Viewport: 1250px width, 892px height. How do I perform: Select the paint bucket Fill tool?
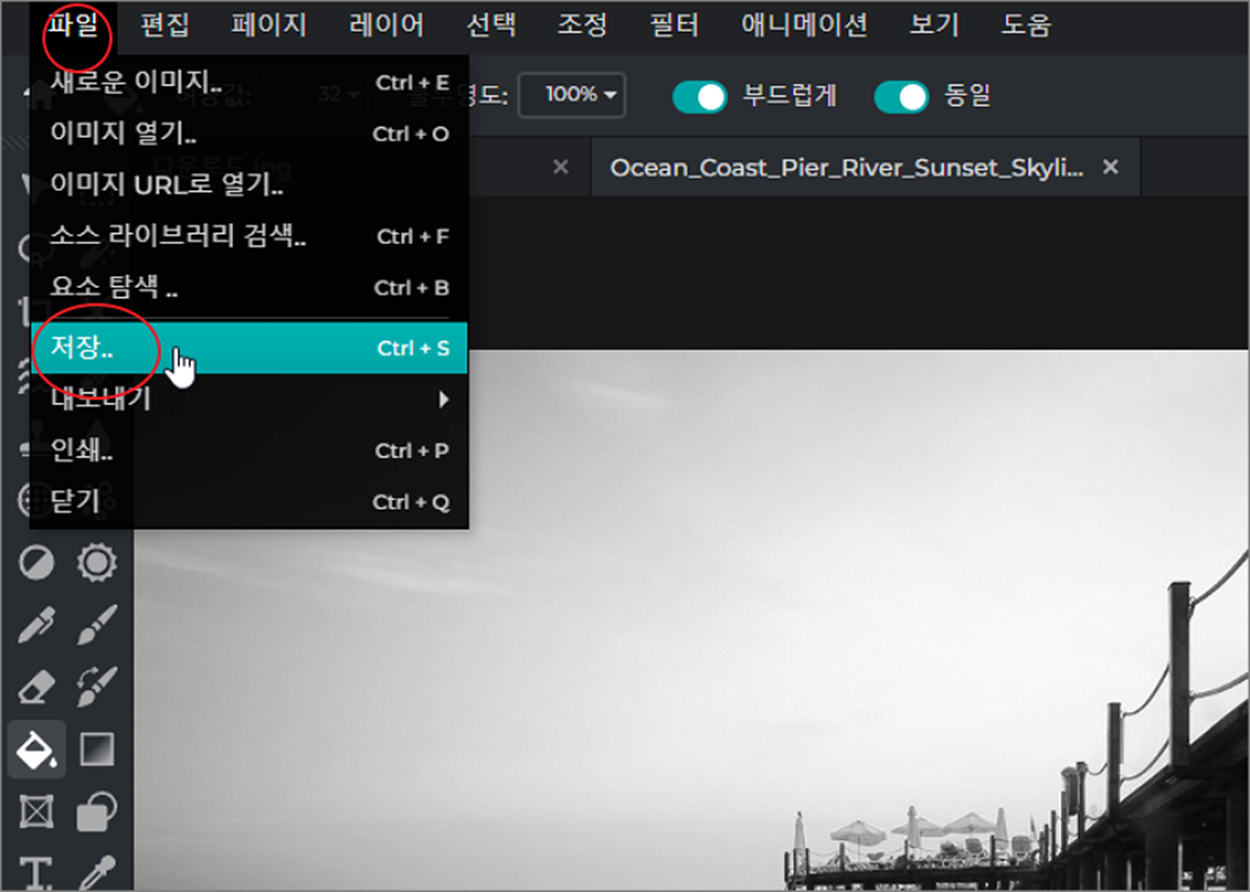pos(37,749)
